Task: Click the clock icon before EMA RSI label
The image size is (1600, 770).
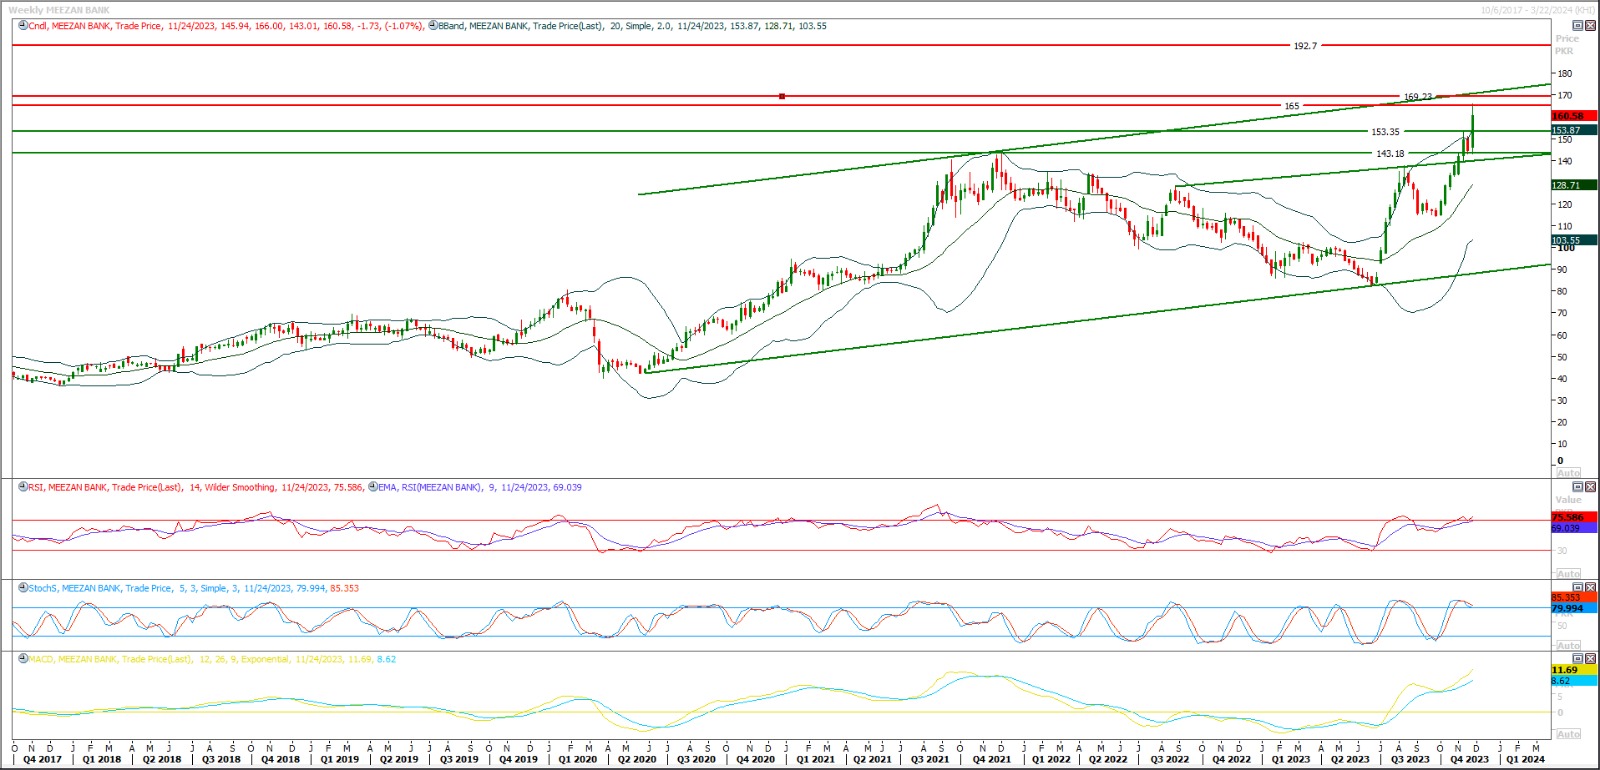Action: pyautogui.click(x=373, y=487)
